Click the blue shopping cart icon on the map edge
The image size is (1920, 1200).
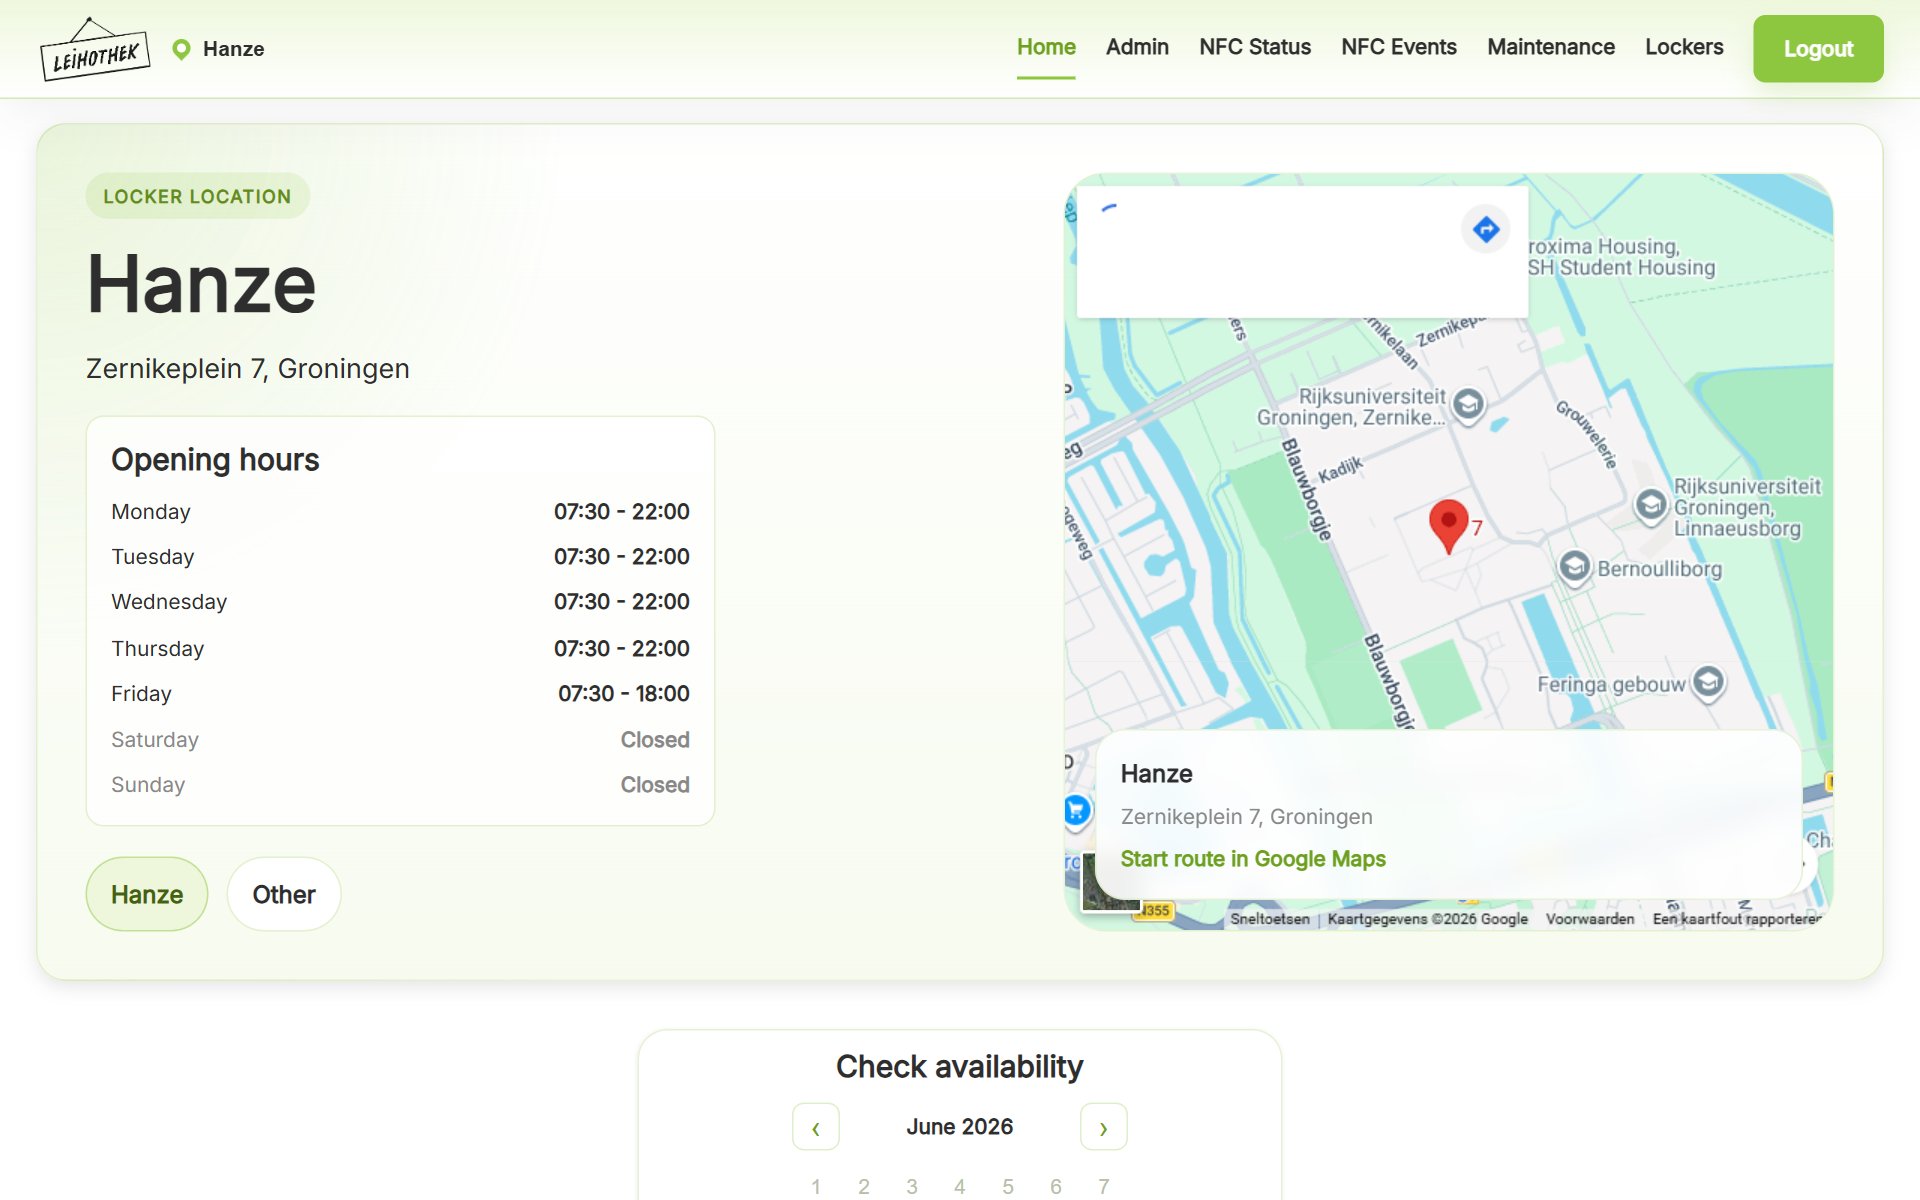tap(1077, 810)
